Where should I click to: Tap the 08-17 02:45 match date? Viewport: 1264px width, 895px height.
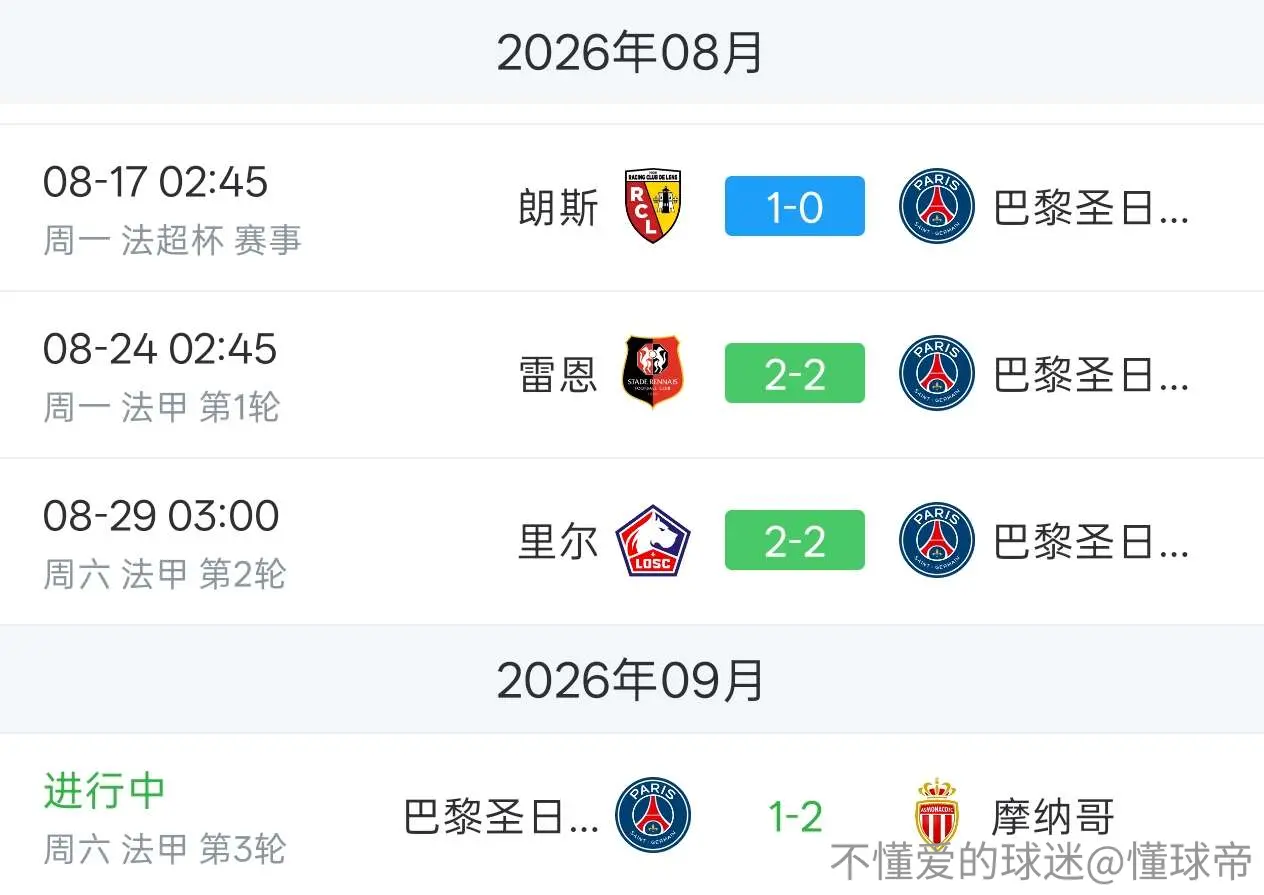coord(155,182)
